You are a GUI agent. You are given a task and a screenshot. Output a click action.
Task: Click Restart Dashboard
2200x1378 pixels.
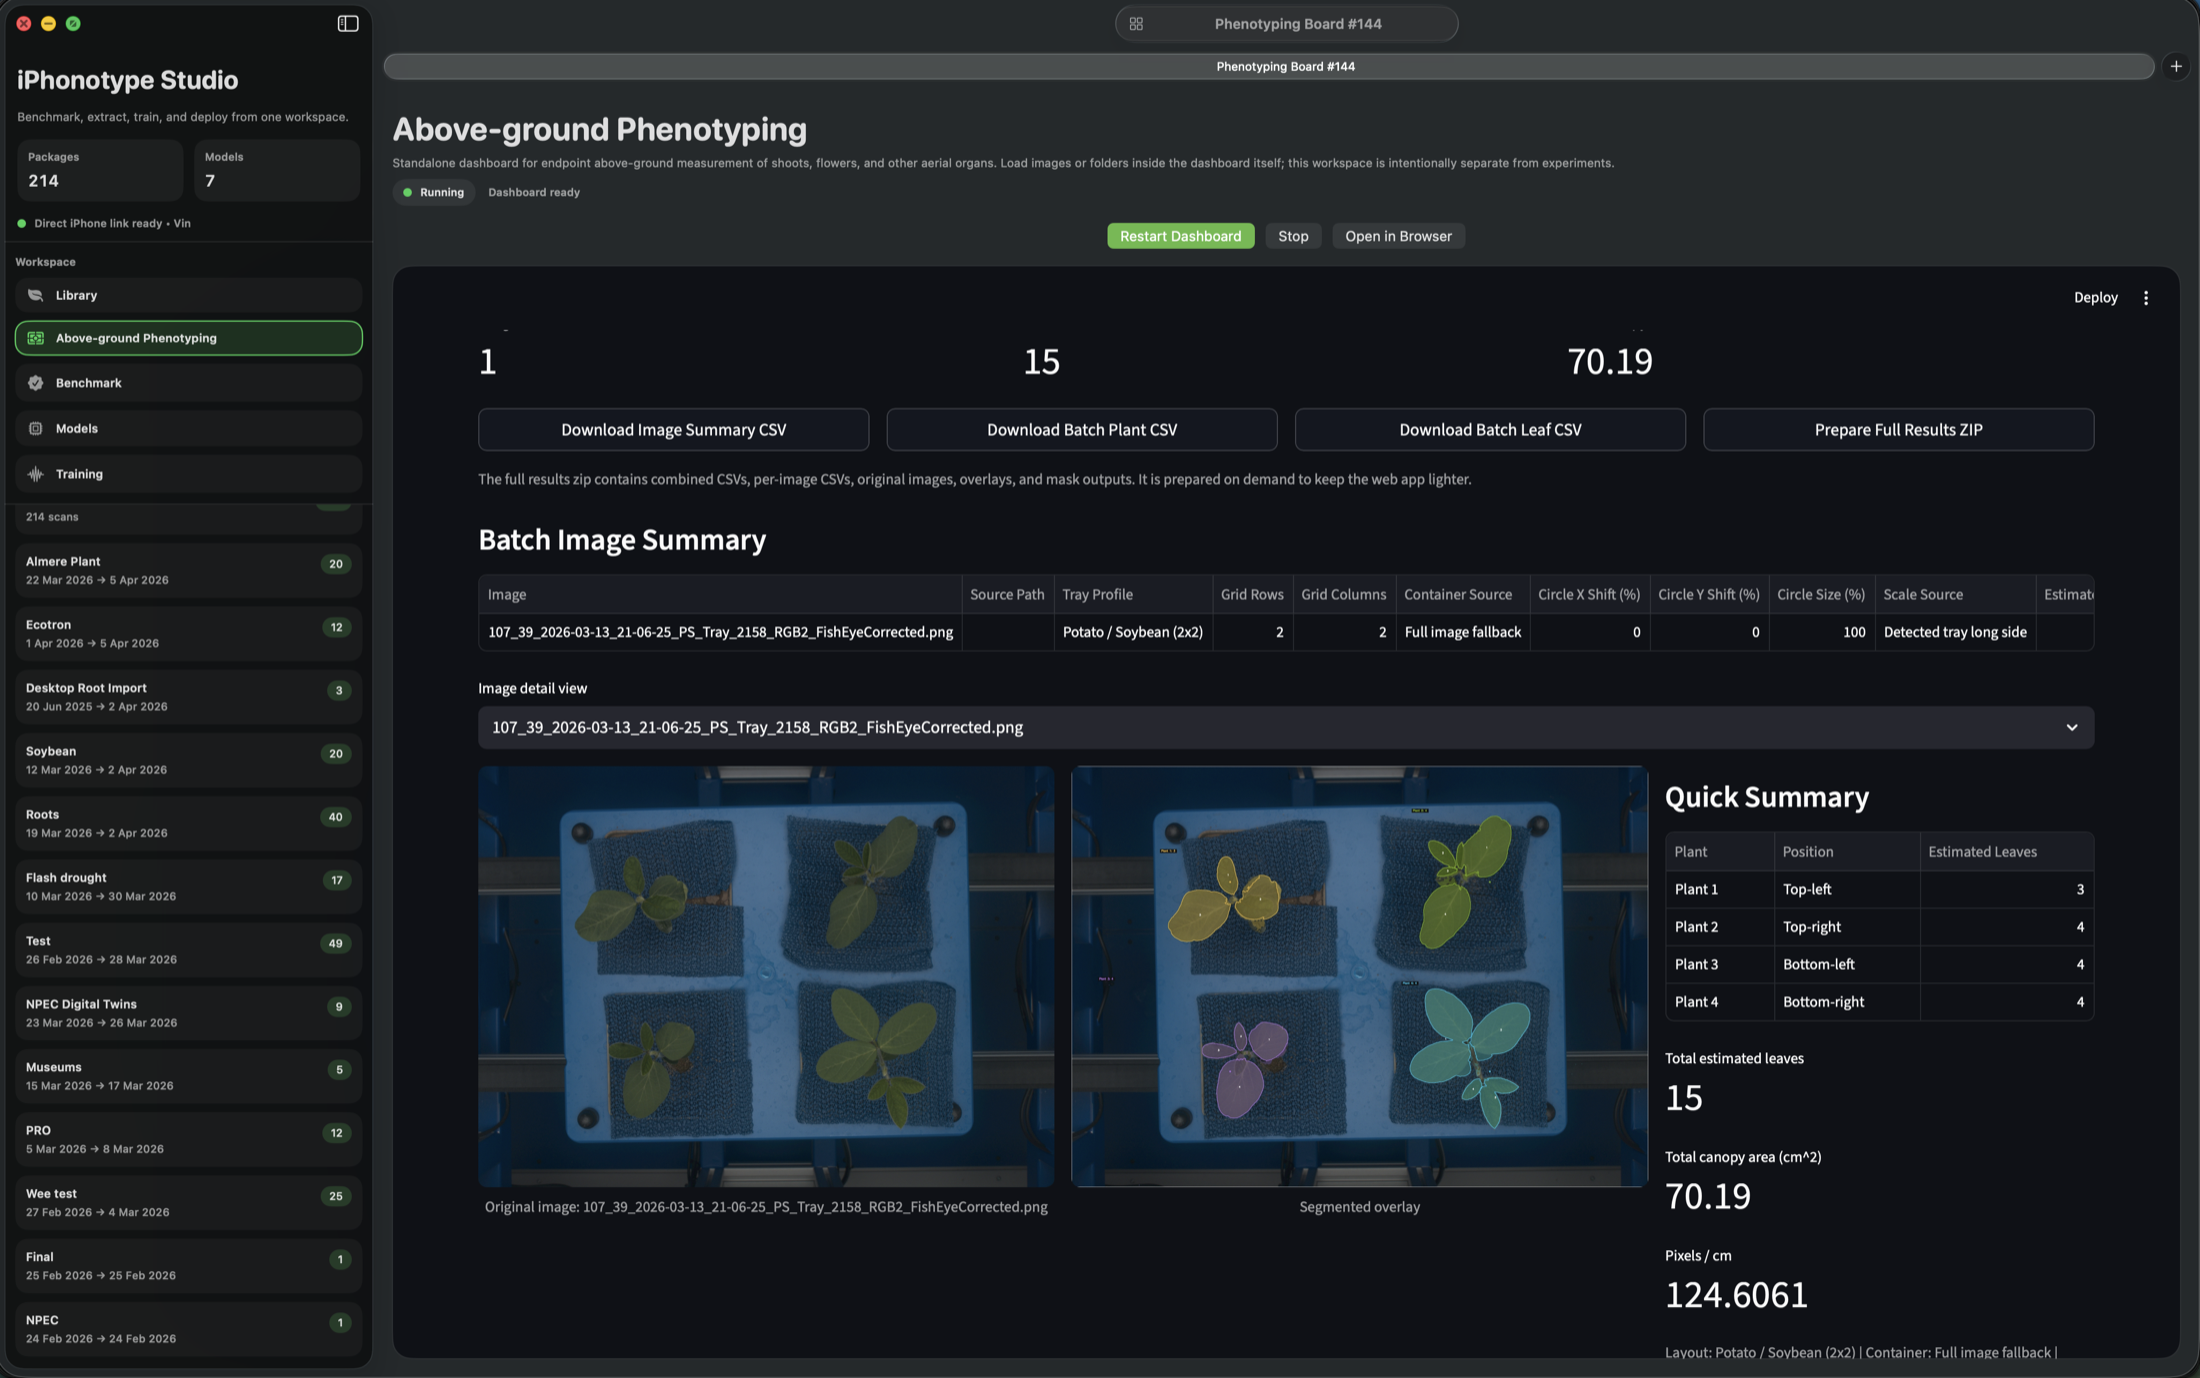pos(1180,236)
